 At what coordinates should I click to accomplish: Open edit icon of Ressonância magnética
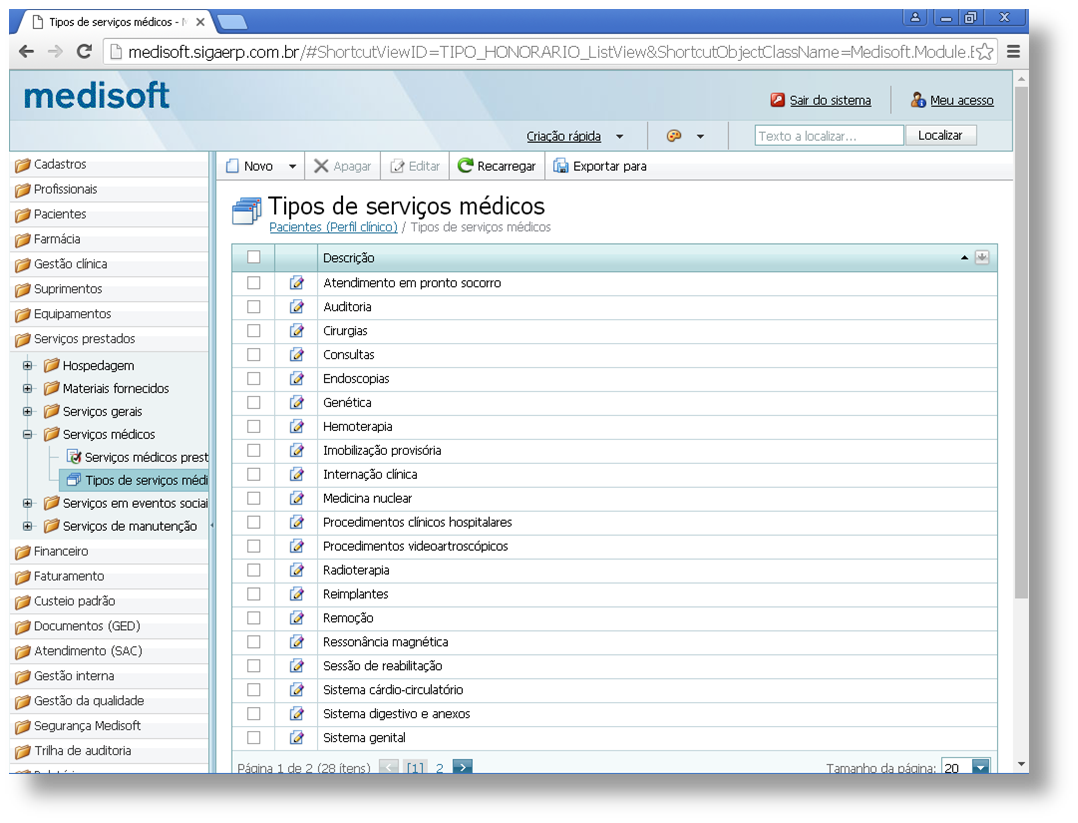click(x=296, y=641)
